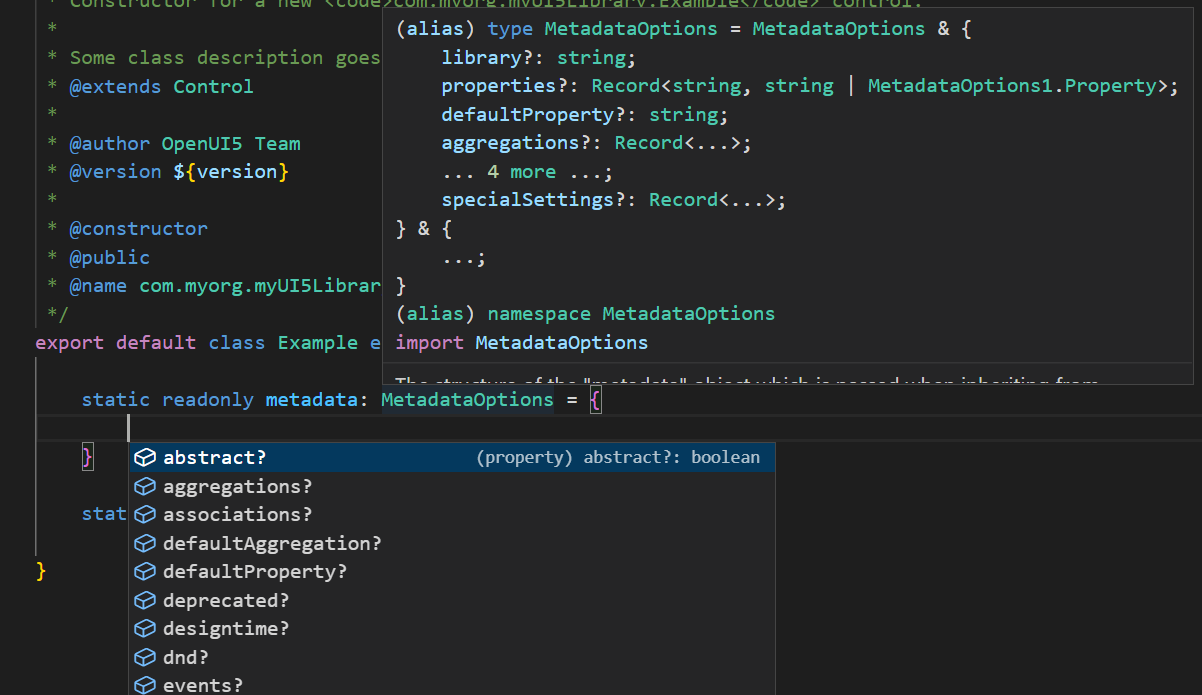Click 'specialSettings?: Record<...>;' line in tooltip
This screenshot has width=1202, height=695.
pos(613,200)
